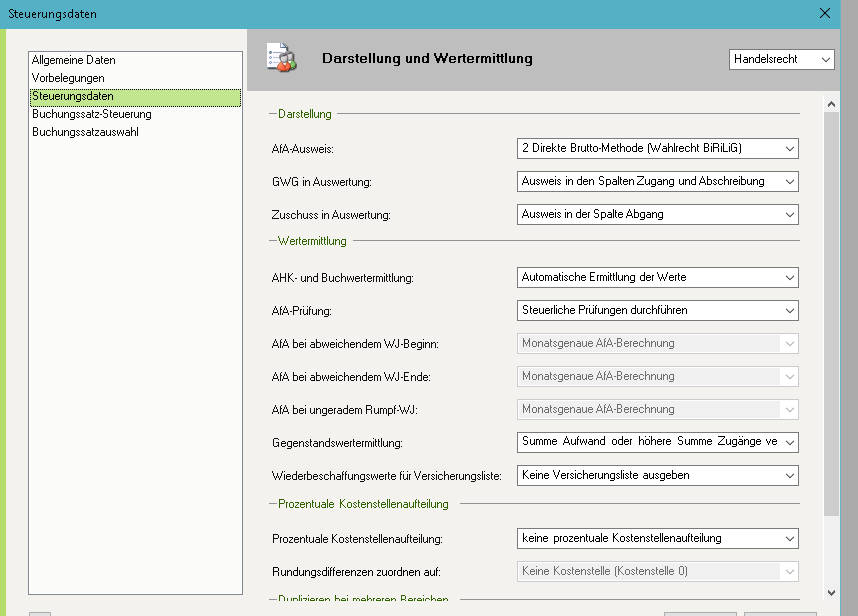Open Vorbelegungen section in left list
This screenshot has width=858, height=616.
coord(68,78)
